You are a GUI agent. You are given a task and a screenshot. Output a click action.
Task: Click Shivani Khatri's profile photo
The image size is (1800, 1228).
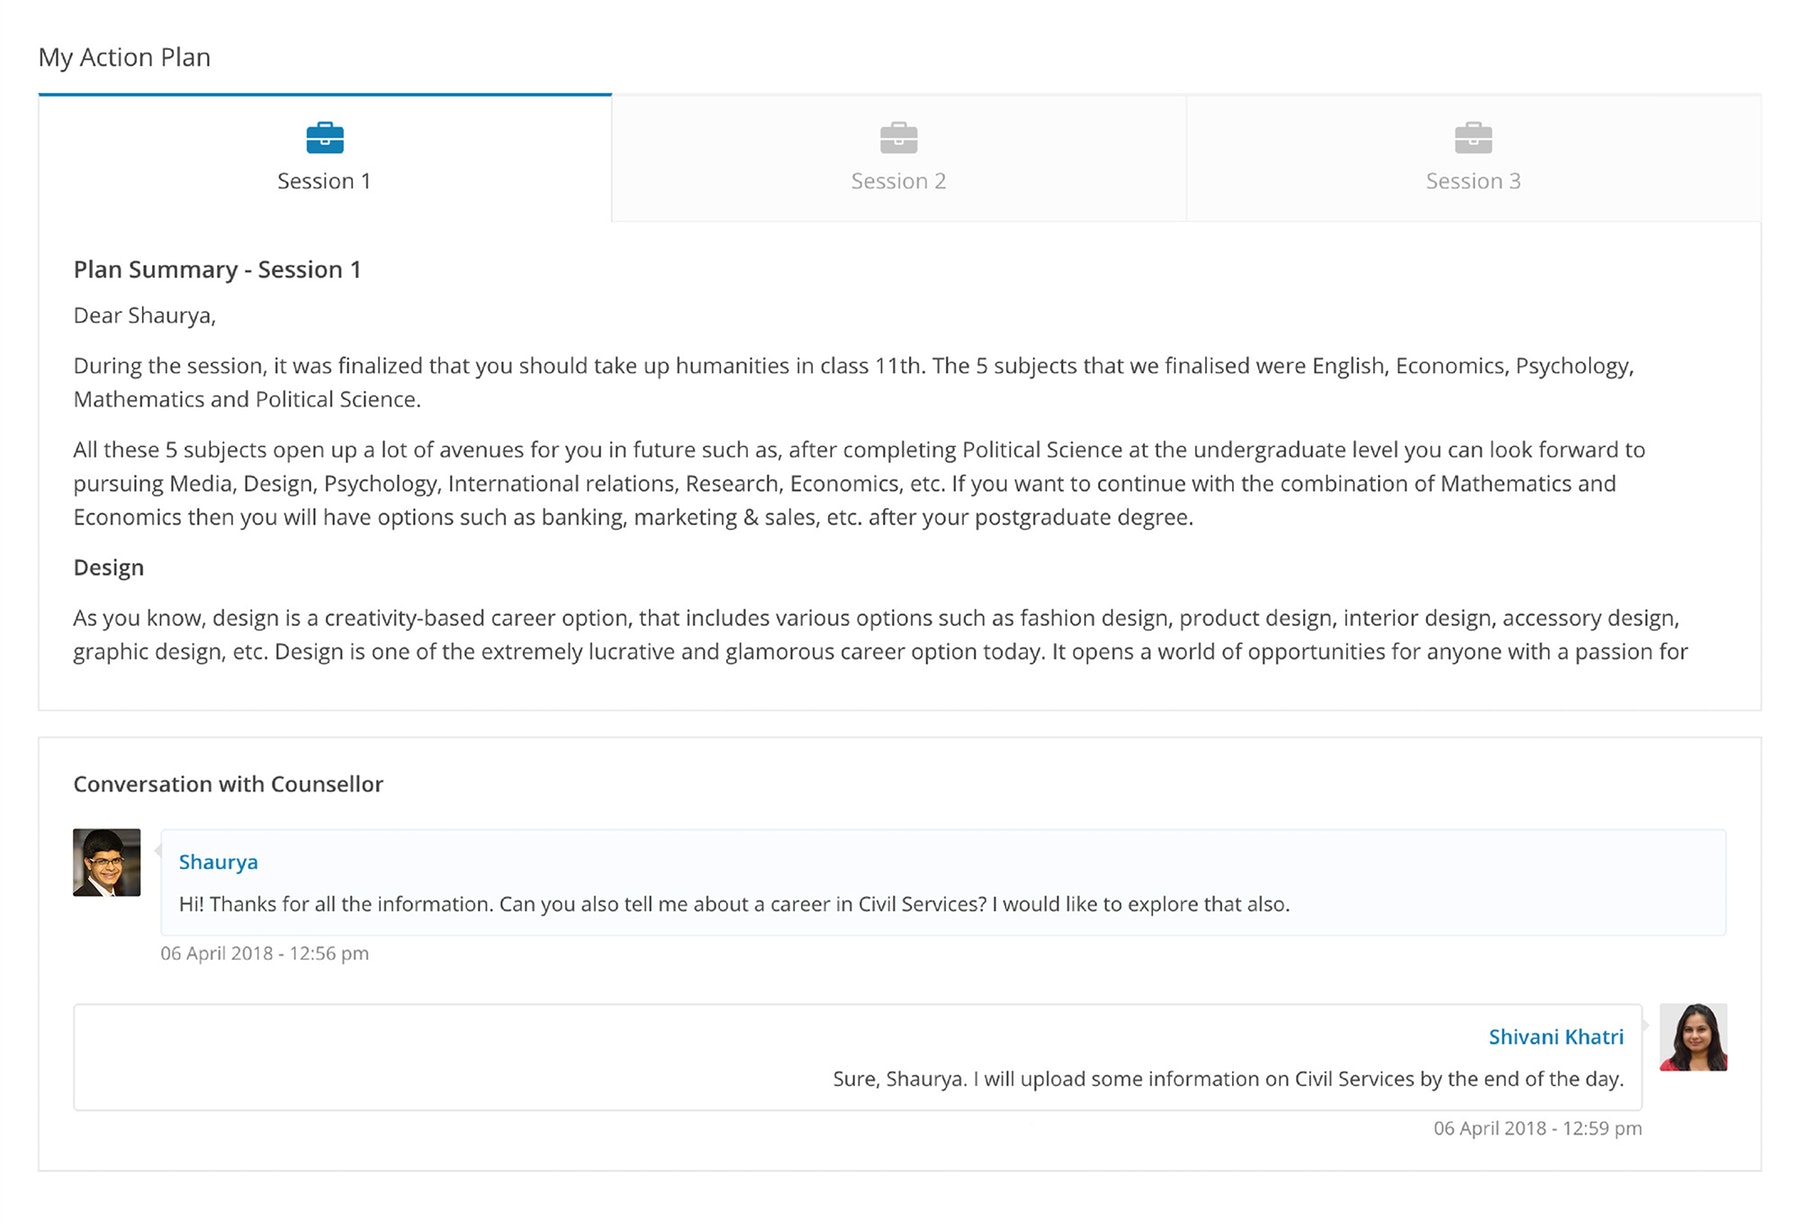1693,1037
